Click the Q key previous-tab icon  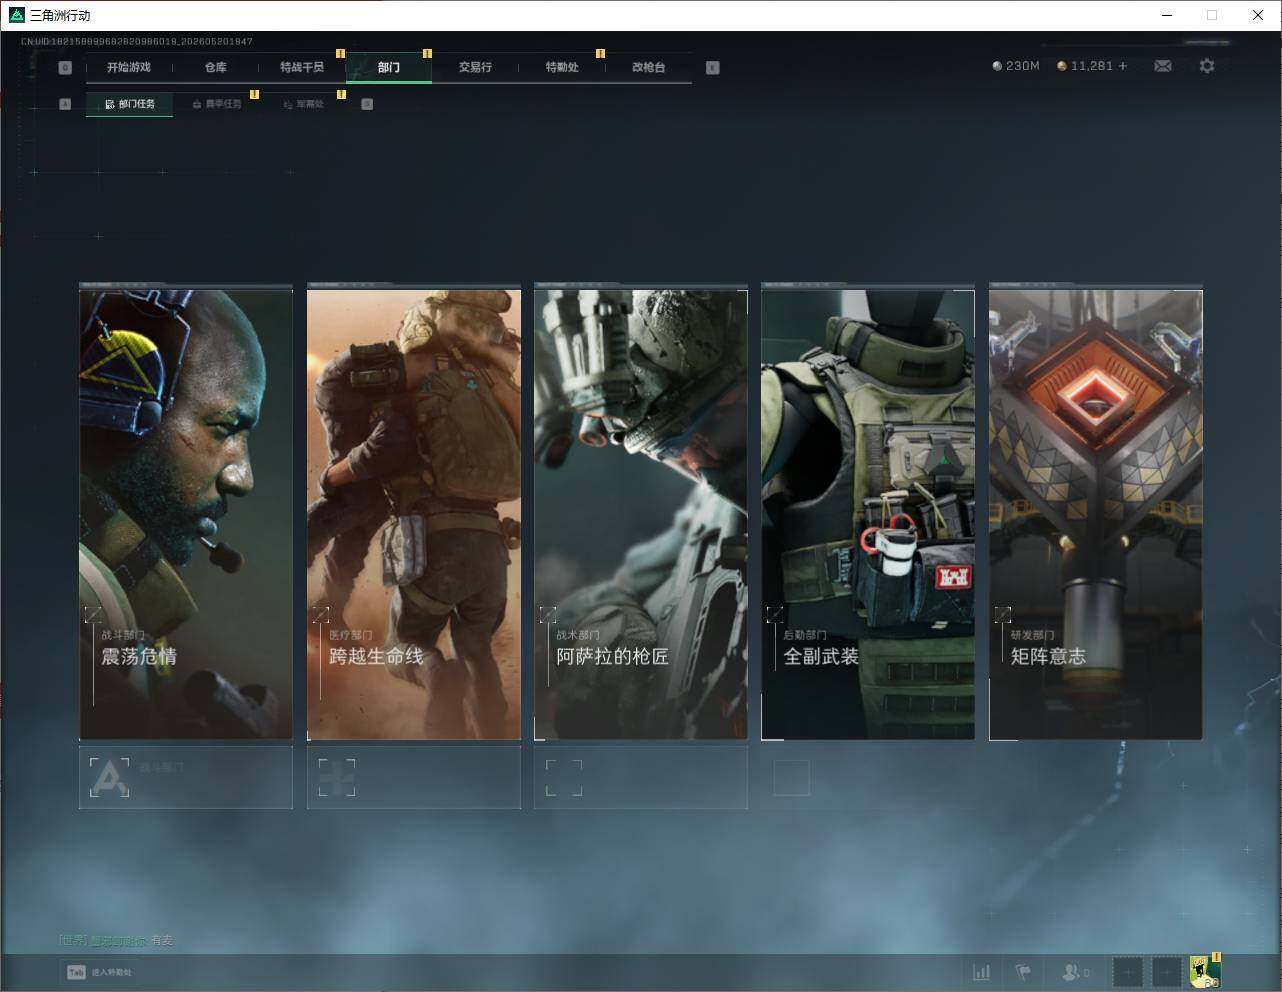[65, 68]
